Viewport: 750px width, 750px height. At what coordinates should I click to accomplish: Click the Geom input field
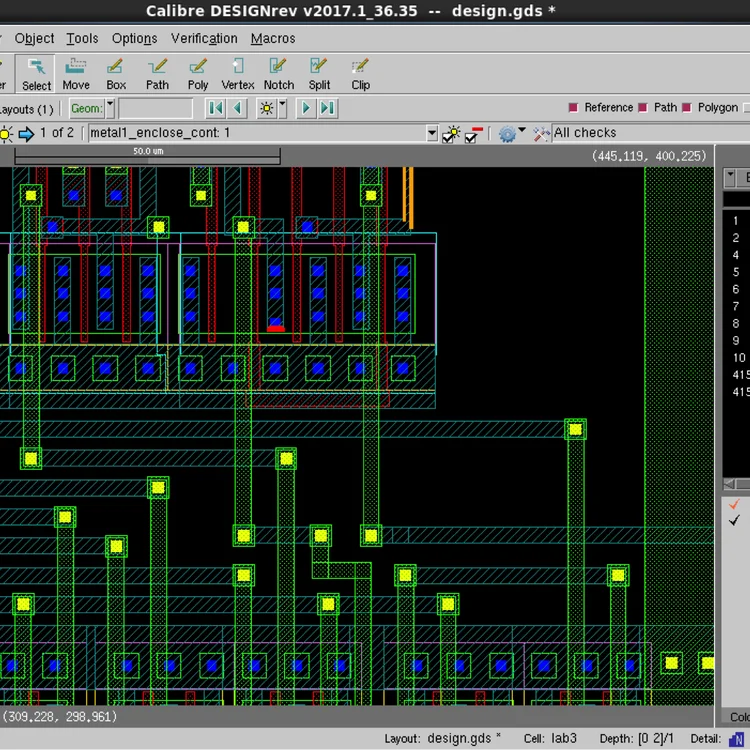pos(156,108)
